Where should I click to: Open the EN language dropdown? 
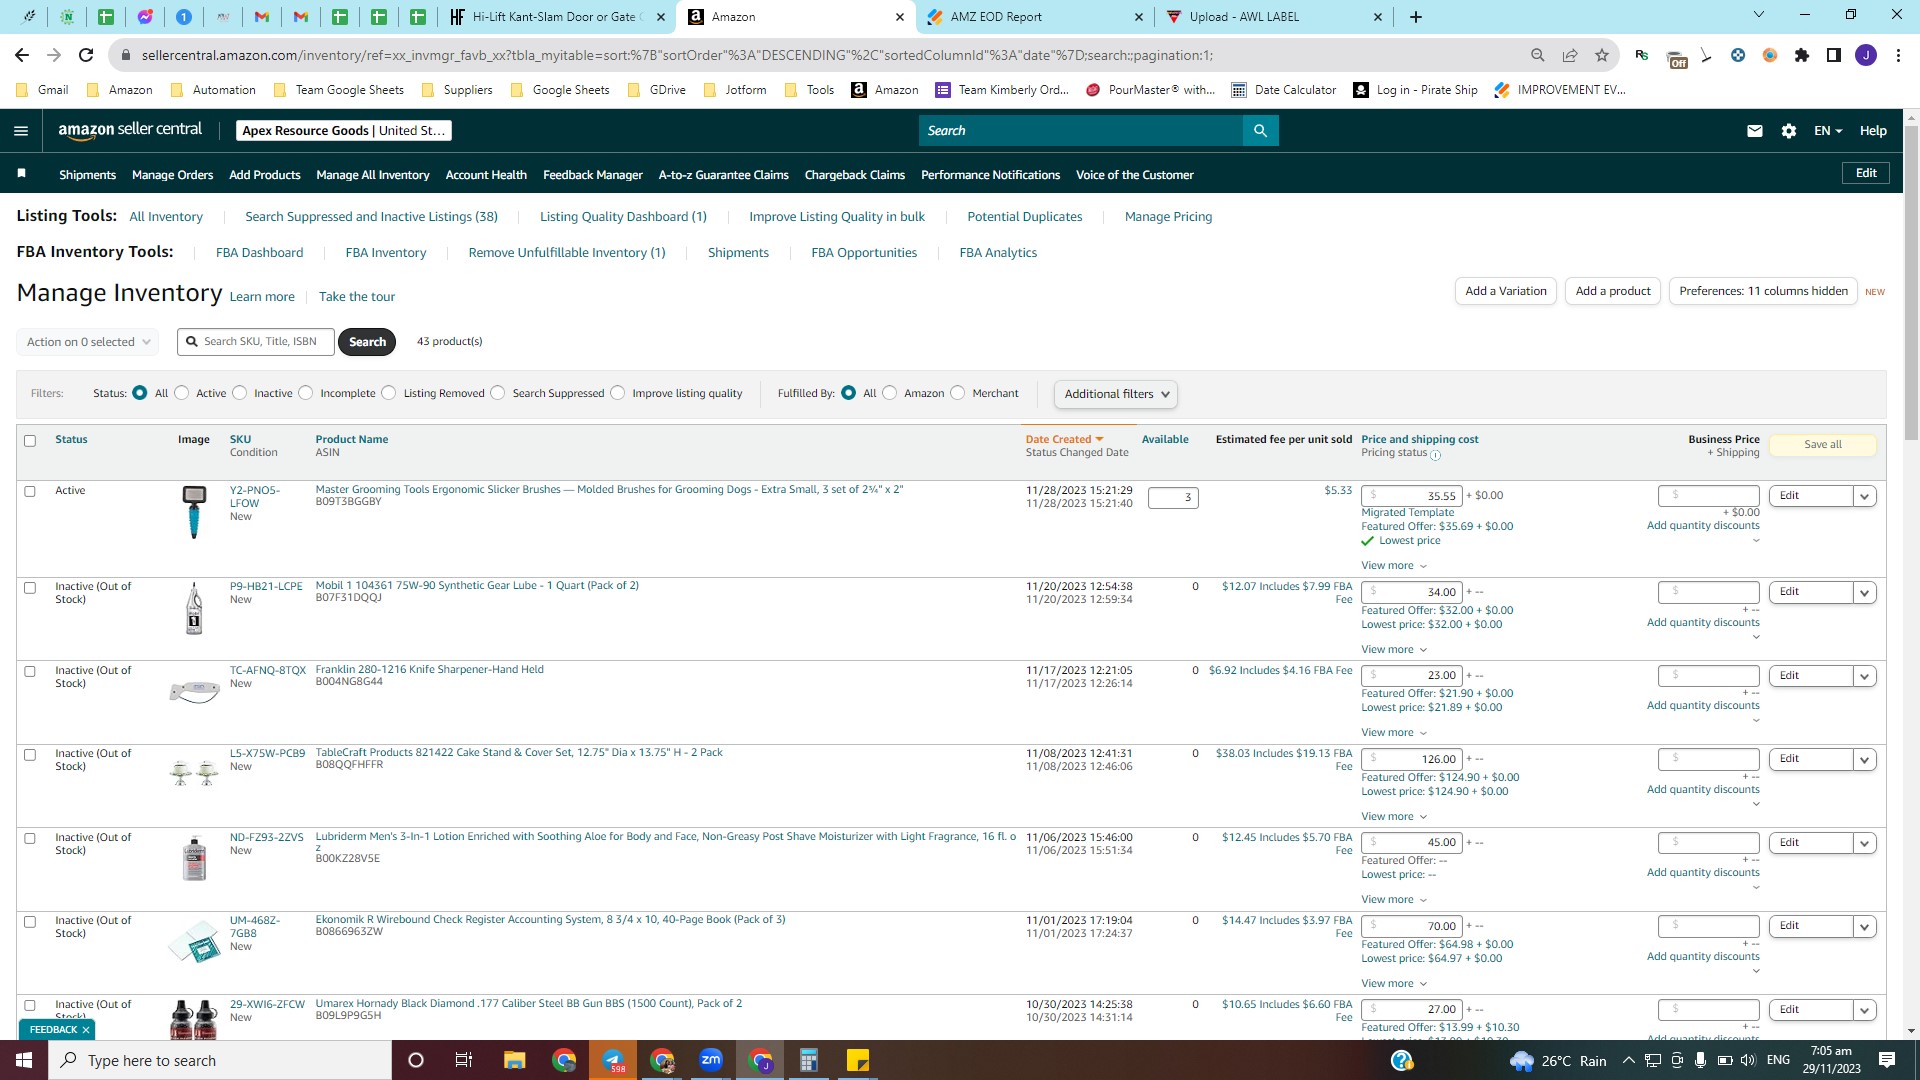(1827, 131)
